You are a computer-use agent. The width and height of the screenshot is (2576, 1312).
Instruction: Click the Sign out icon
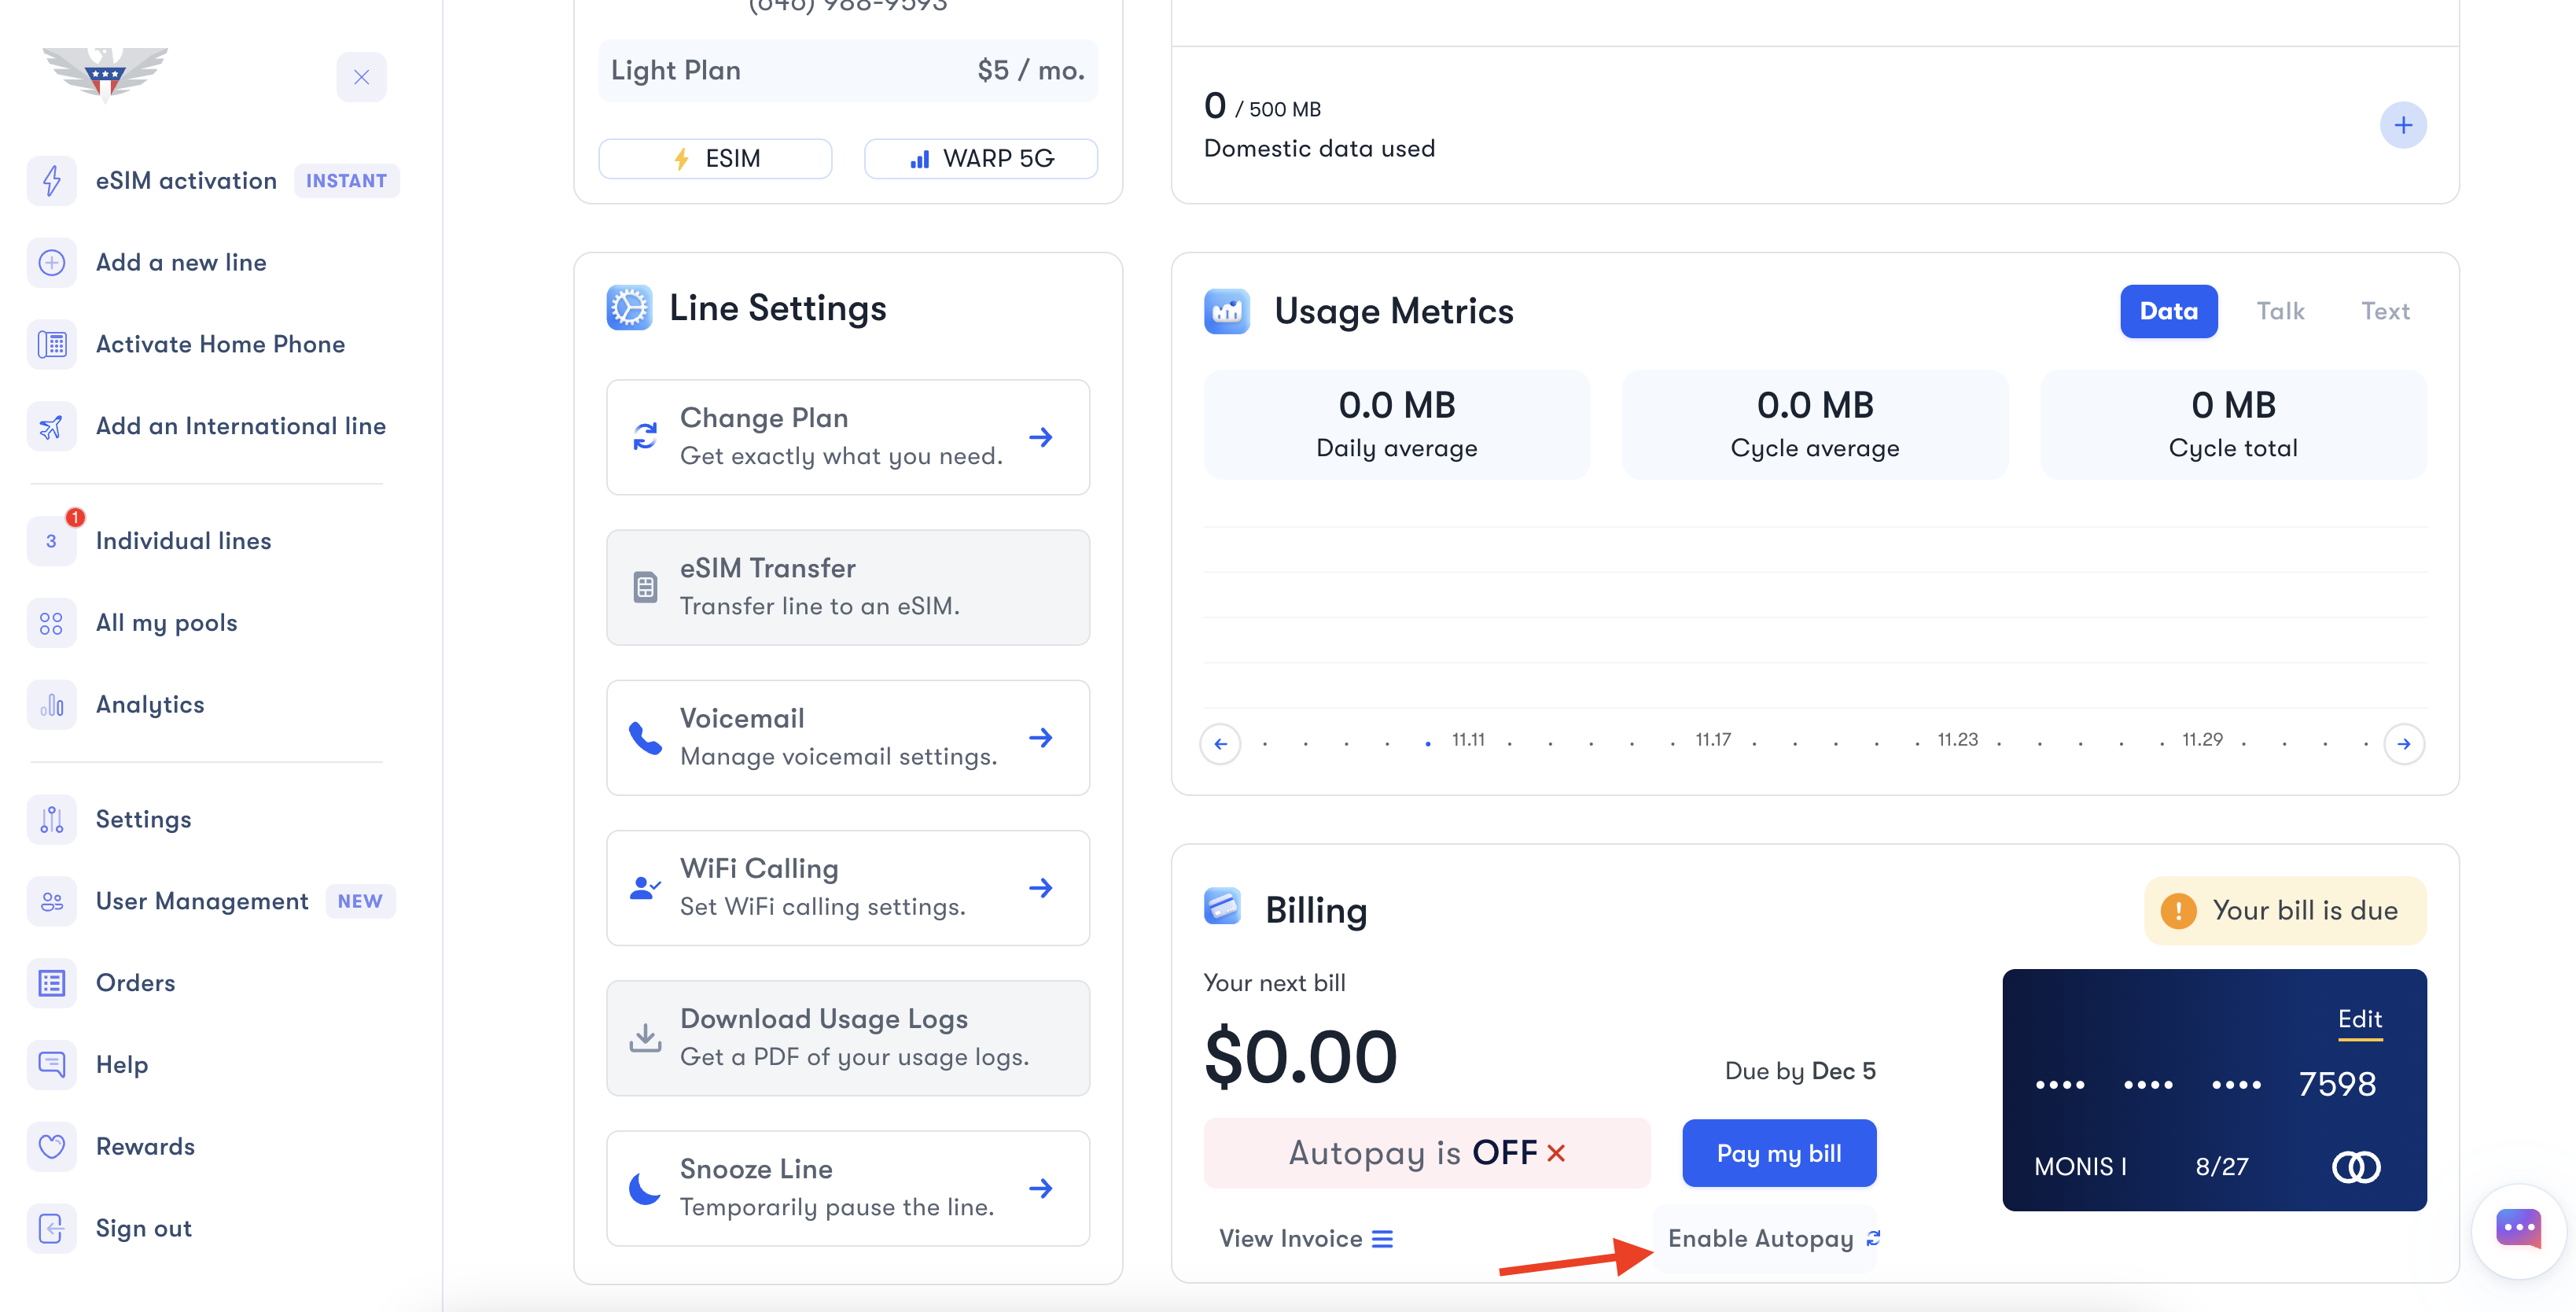click(x=51, y=1229)
